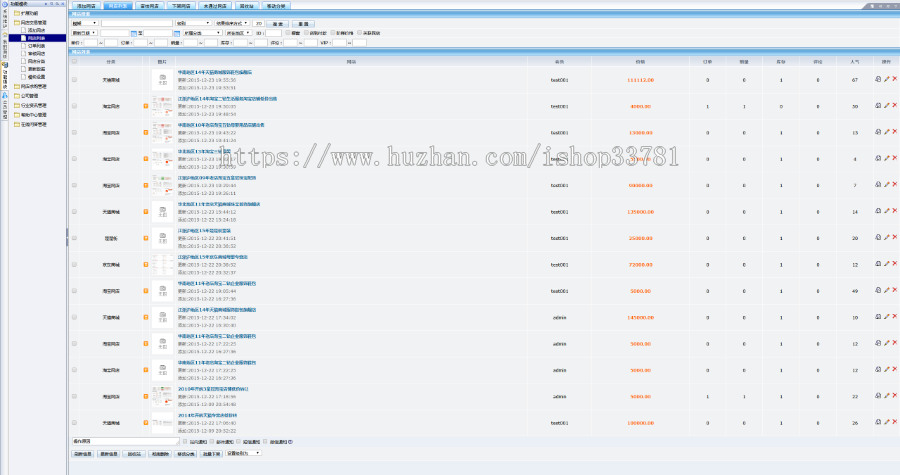Switch to the fifth tab in the top tab bar
900x475 pixels.
215,6
